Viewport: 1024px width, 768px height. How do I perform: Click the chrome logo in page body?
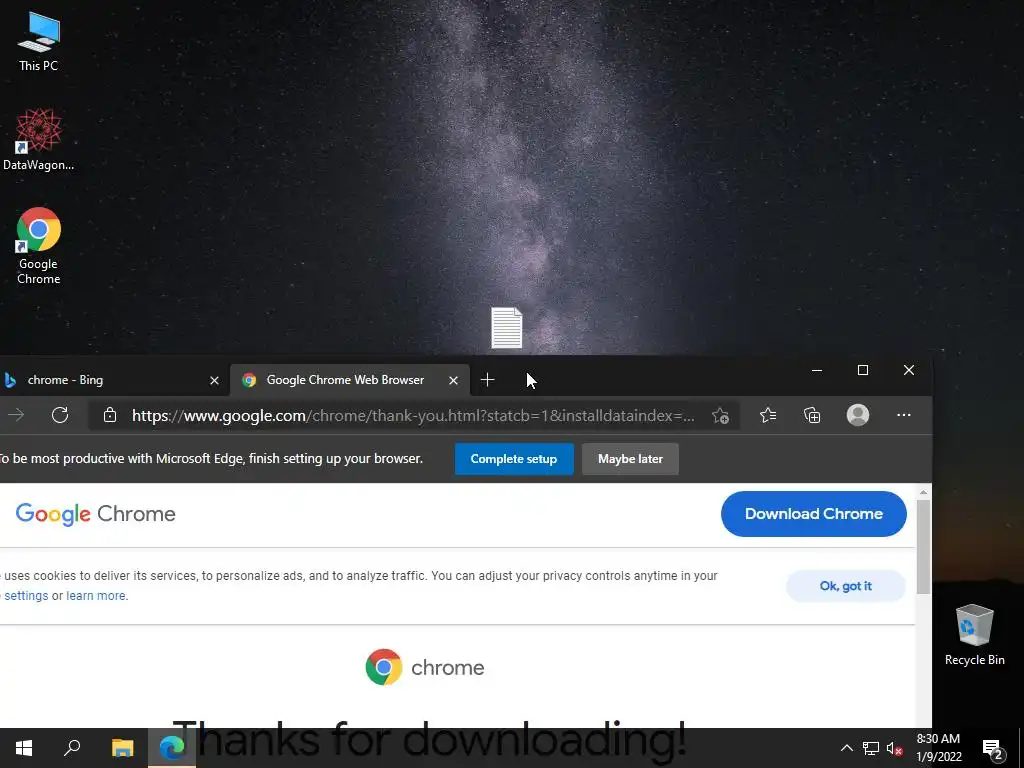click(425, 667)
